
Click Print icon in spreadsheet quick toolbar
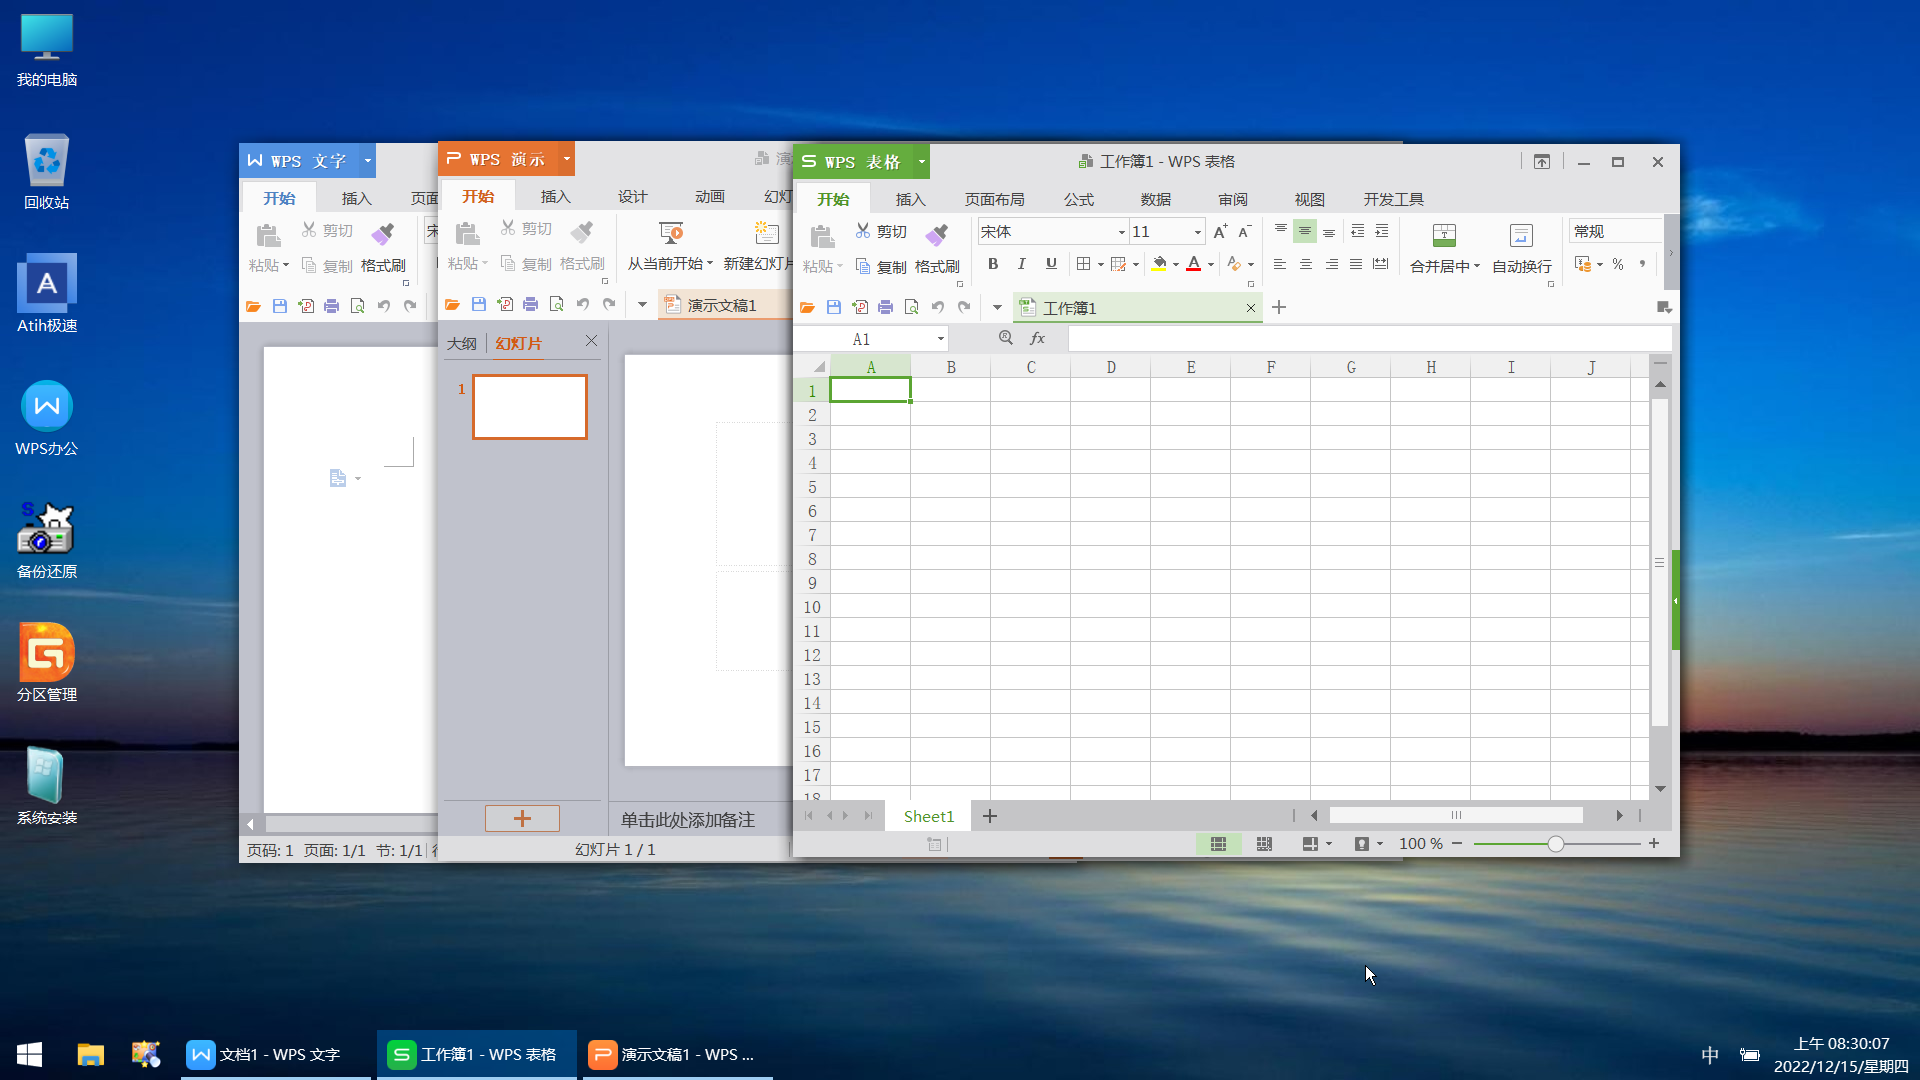click(886, 307)
